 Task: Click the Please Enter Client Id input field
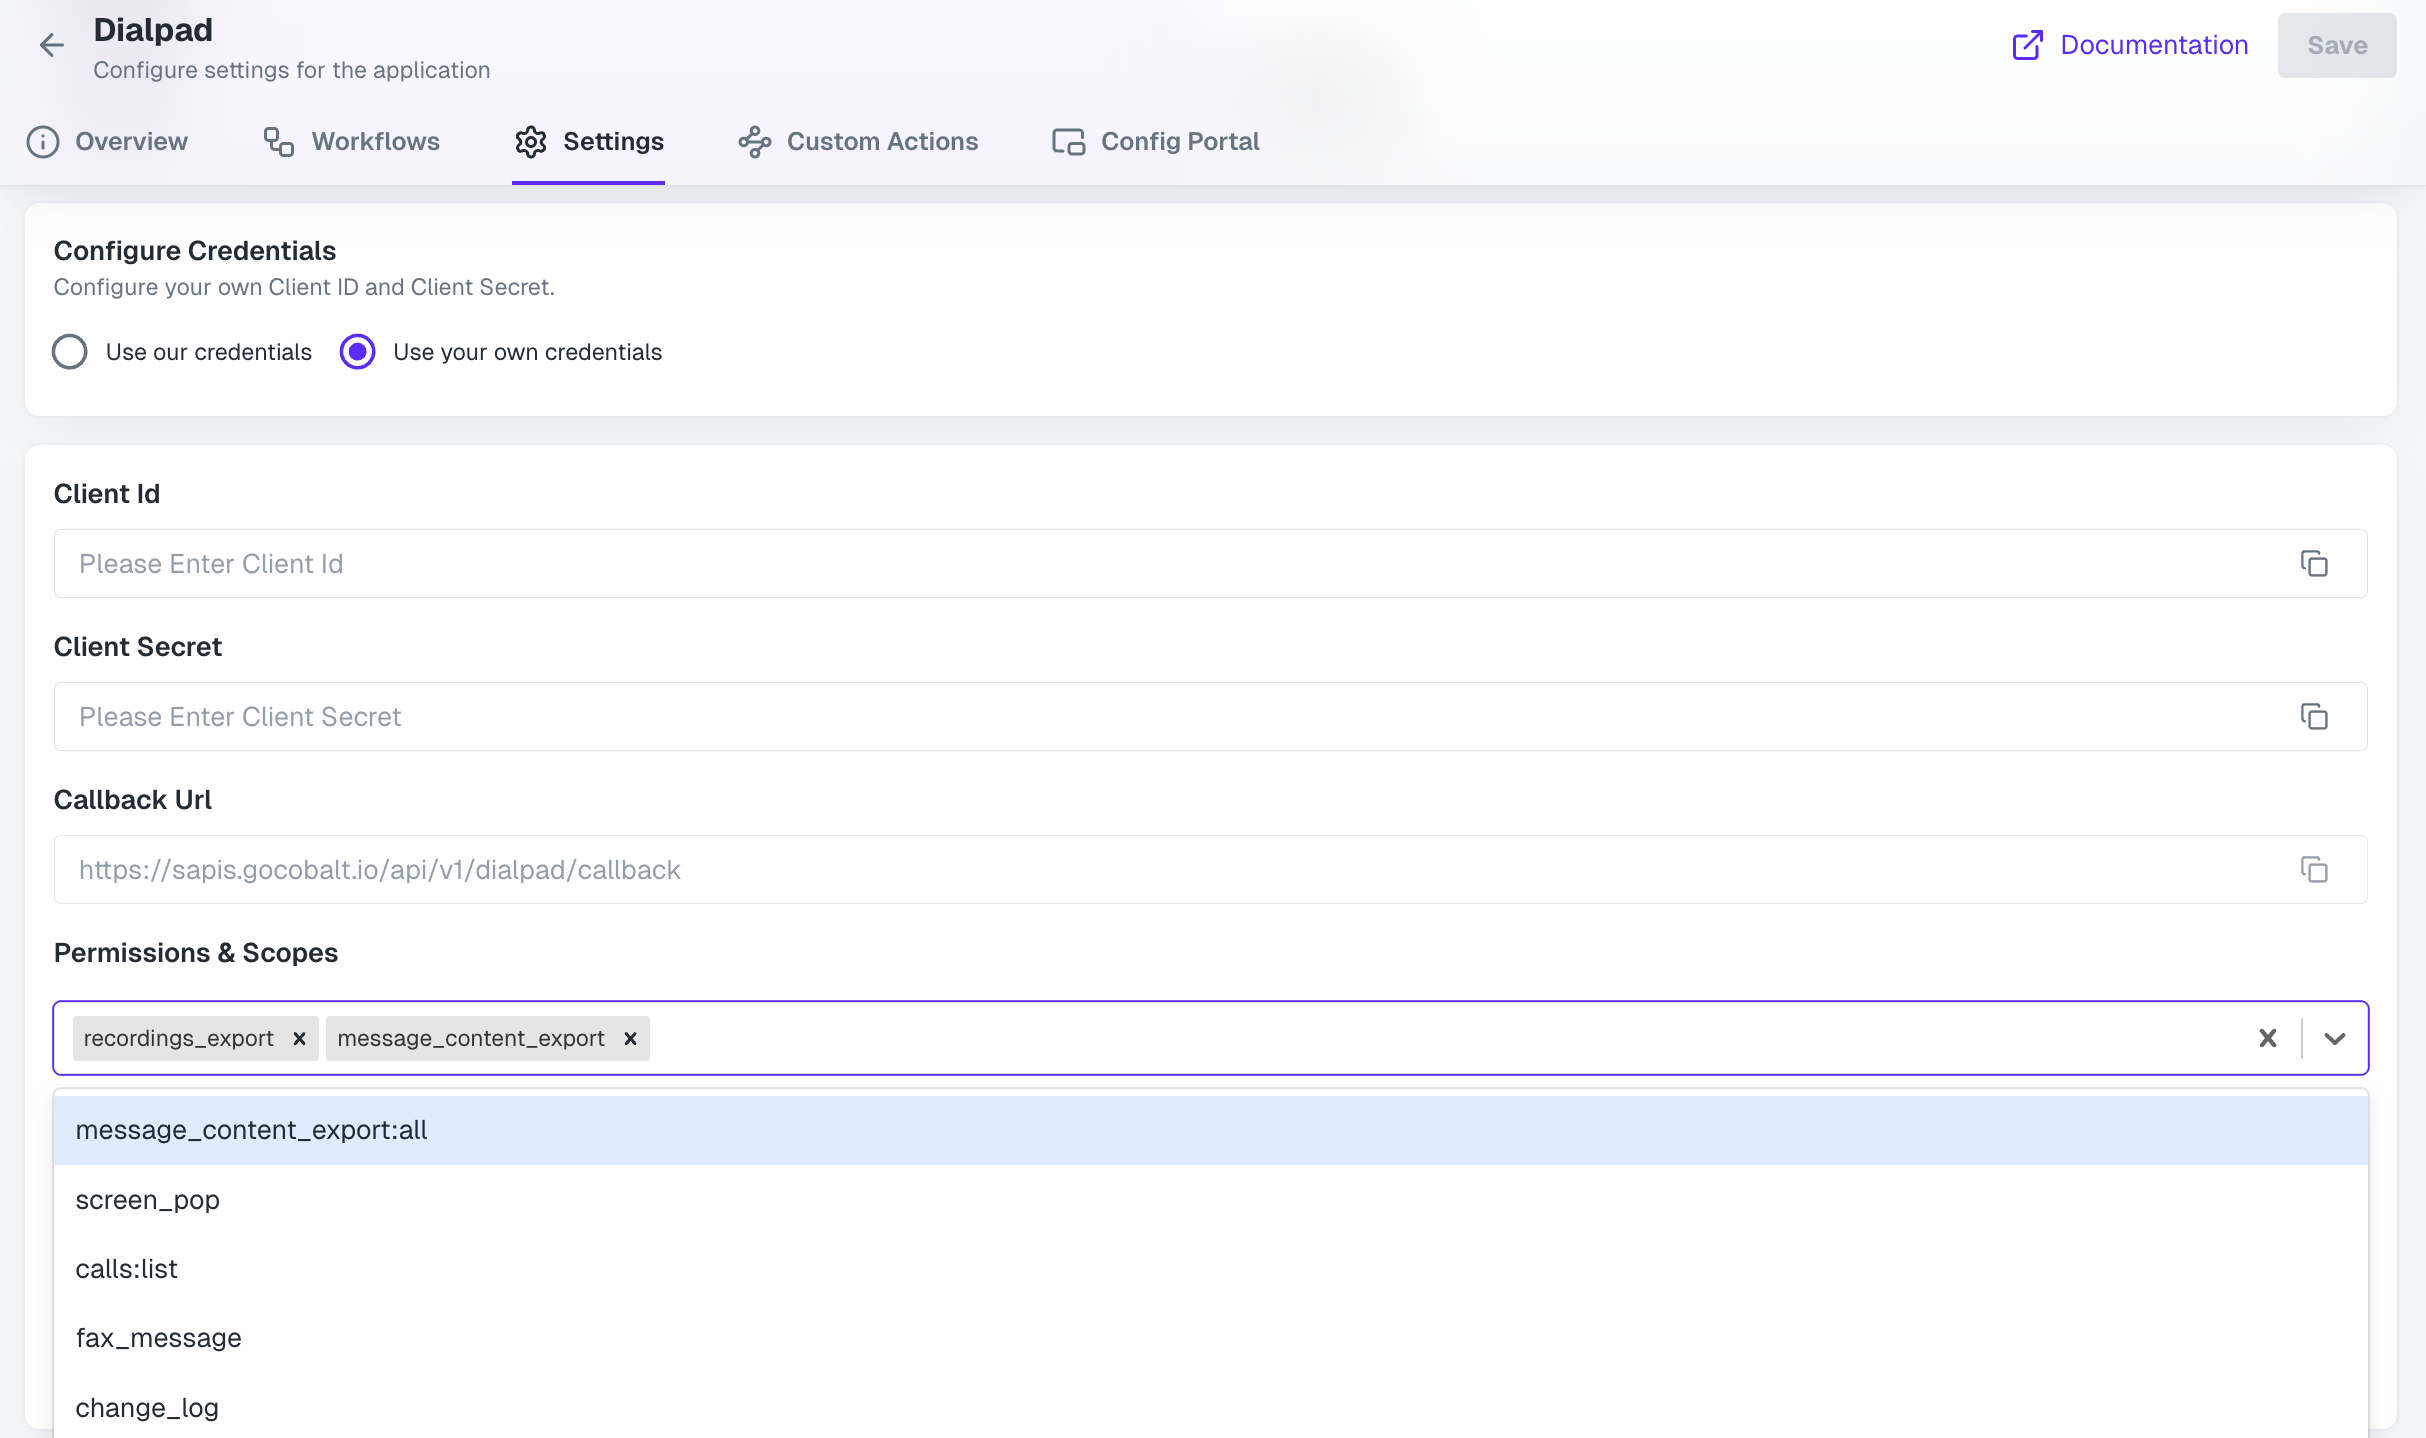click(600, 563)
